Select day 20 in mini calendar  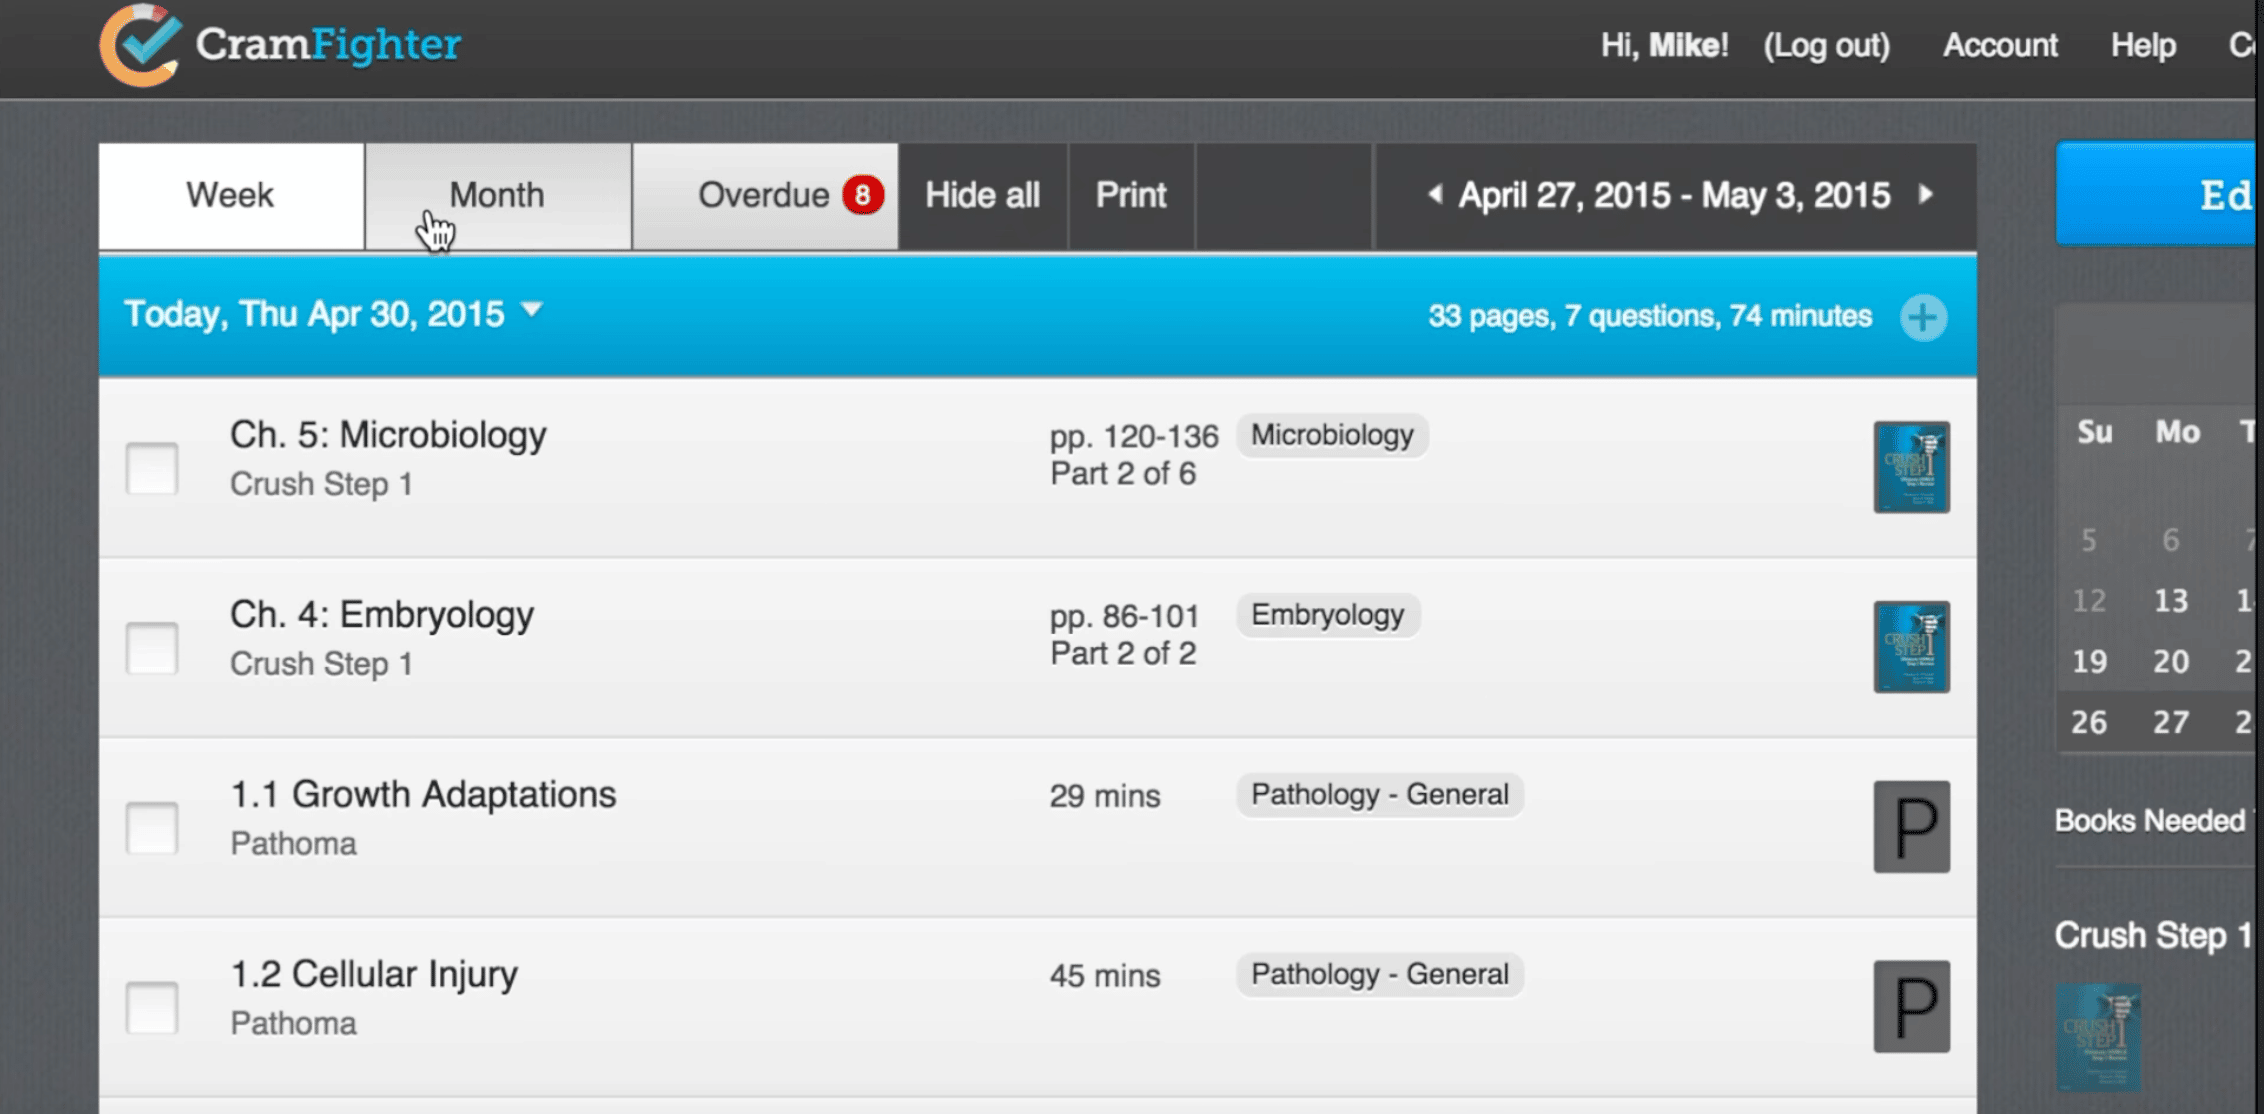(2170, 662)
